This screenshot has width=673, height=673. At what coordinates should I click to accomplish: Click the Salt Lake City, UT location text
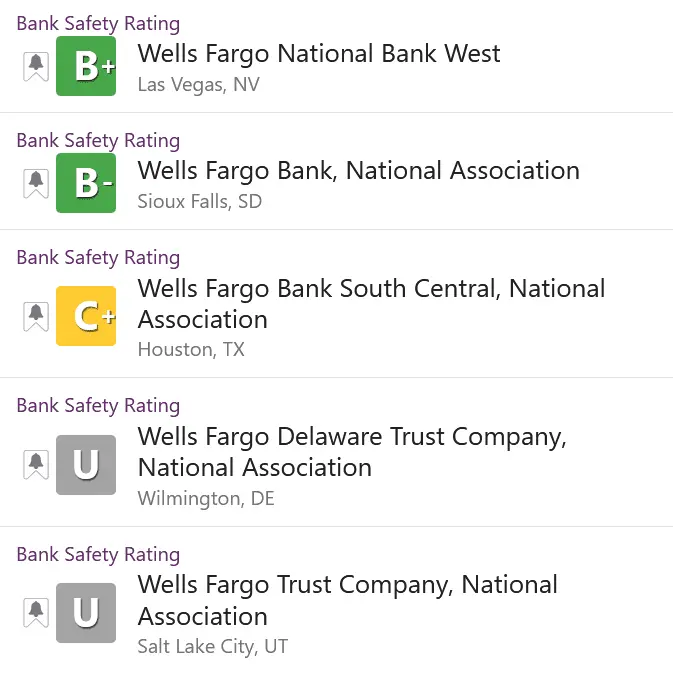click(212, 647)
